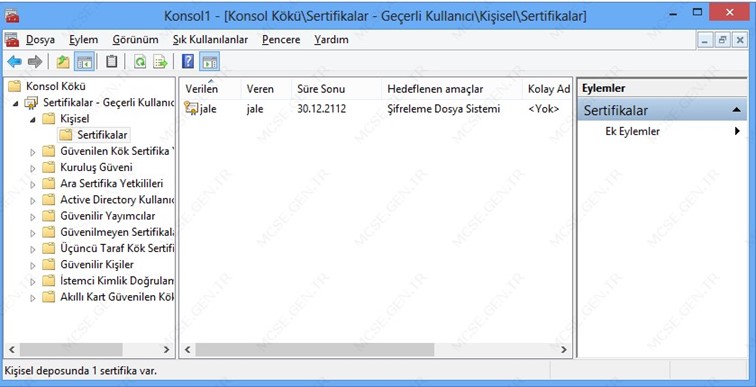Collapse the Kişisel folder node

(x=33, y=120)
